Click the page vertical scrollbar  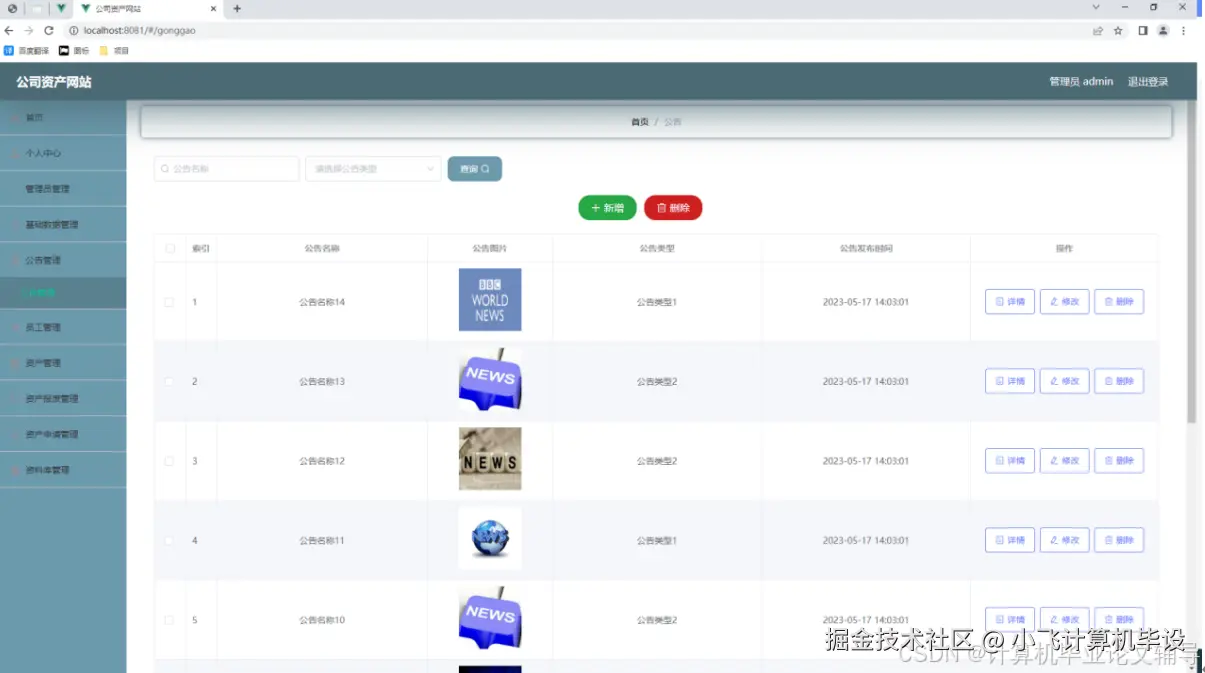1191,263
